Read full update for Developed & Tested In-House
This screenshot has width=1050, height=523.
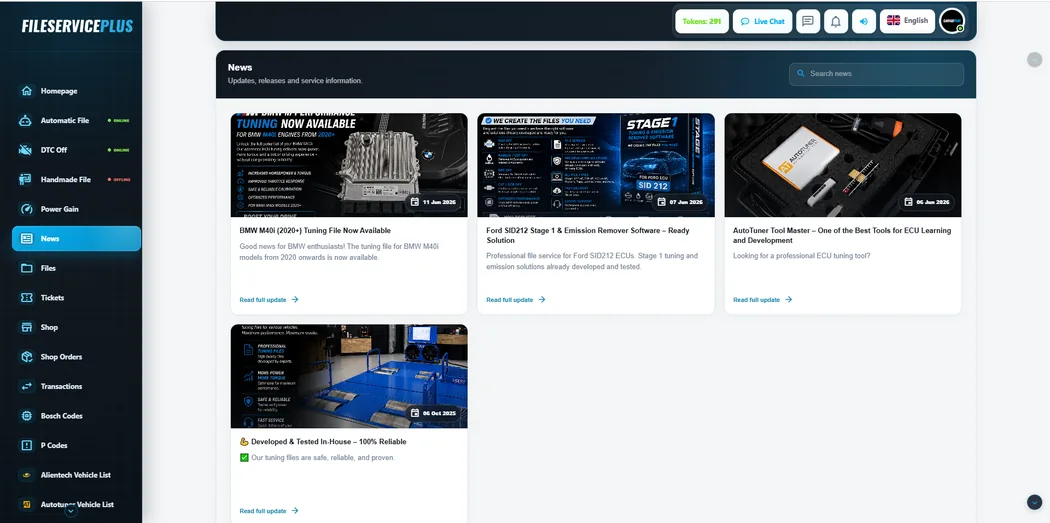click(x=269, y=511)
